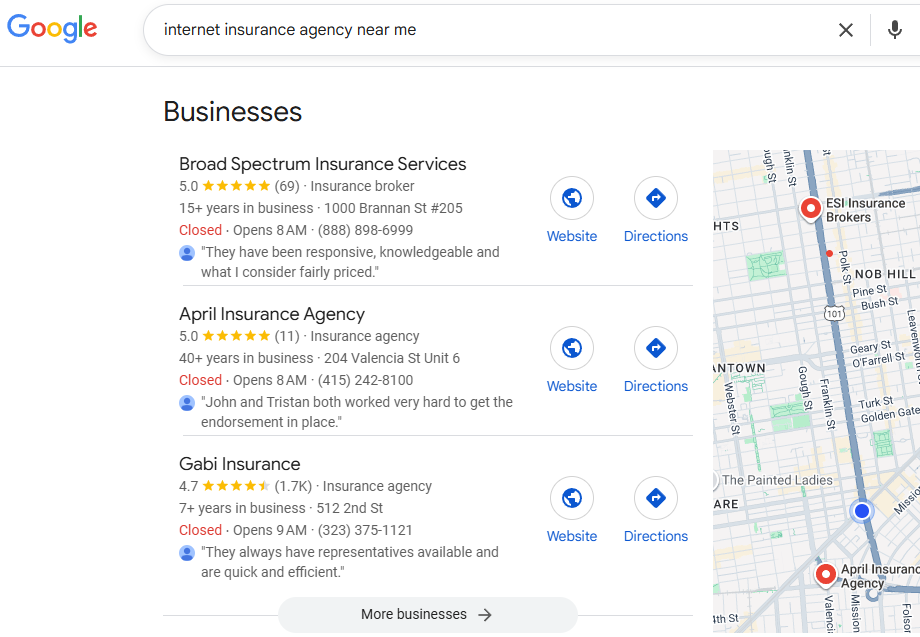The image size is (920, 637).
Task: Open Broad Spectrum Insurance Services listing
Action: (322, 164)
